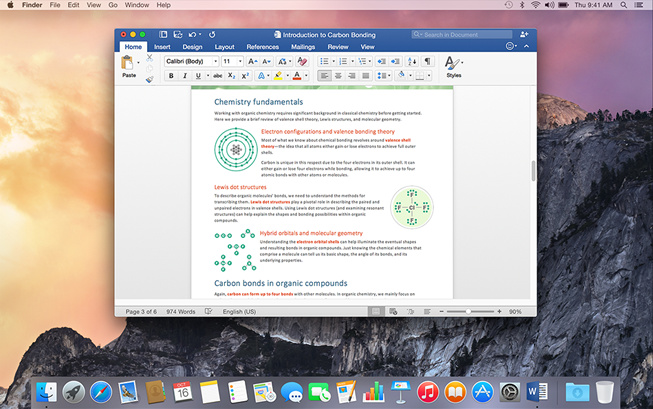Open the font size 11 dropdown
Viewport: 653px width, 409px height.
coord(232,61)
